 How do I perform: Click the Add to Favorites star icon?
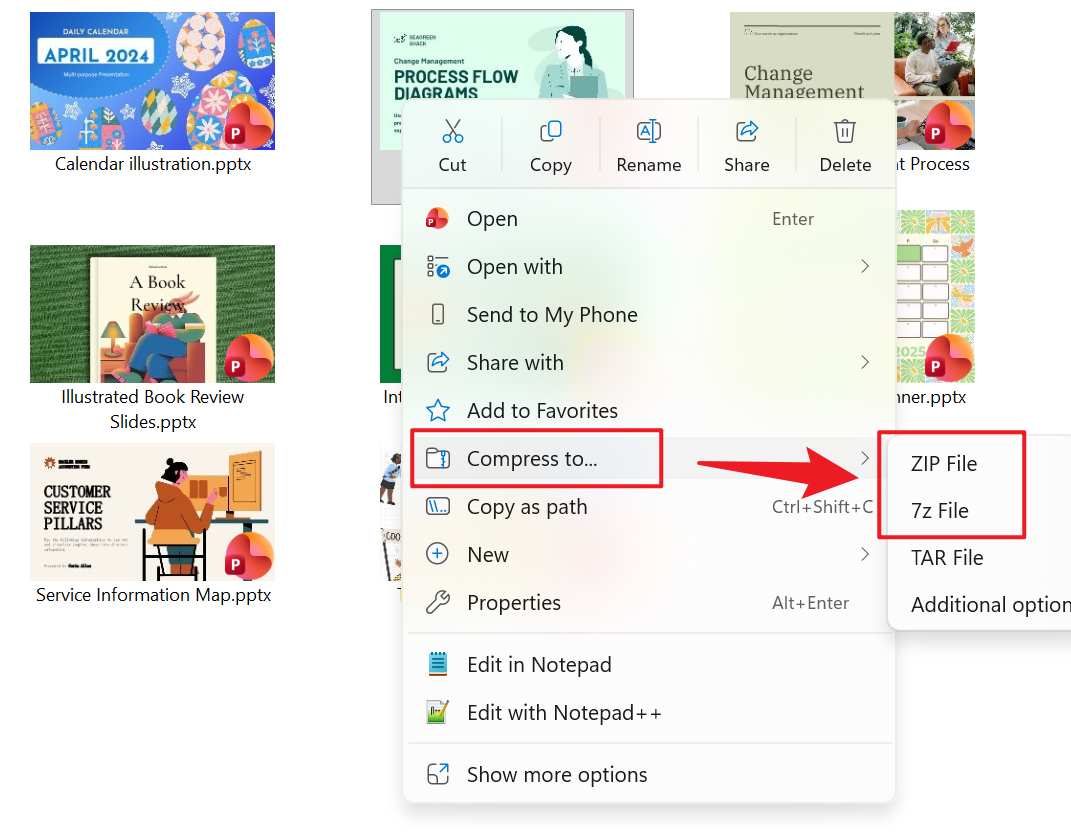[438, 410]
